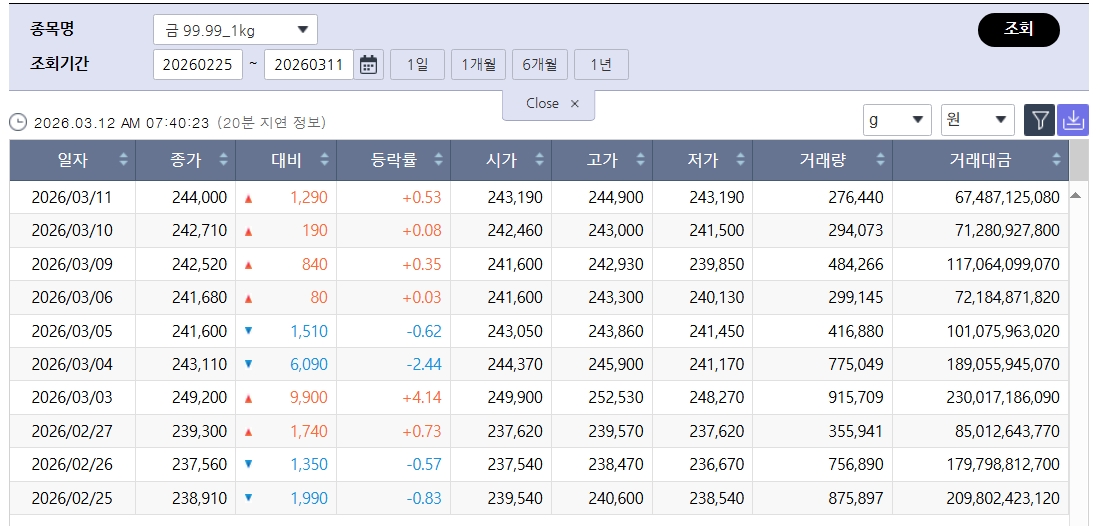Click the date cell 2026/02/26
1100x526 pixels.
tap(72, 464)
